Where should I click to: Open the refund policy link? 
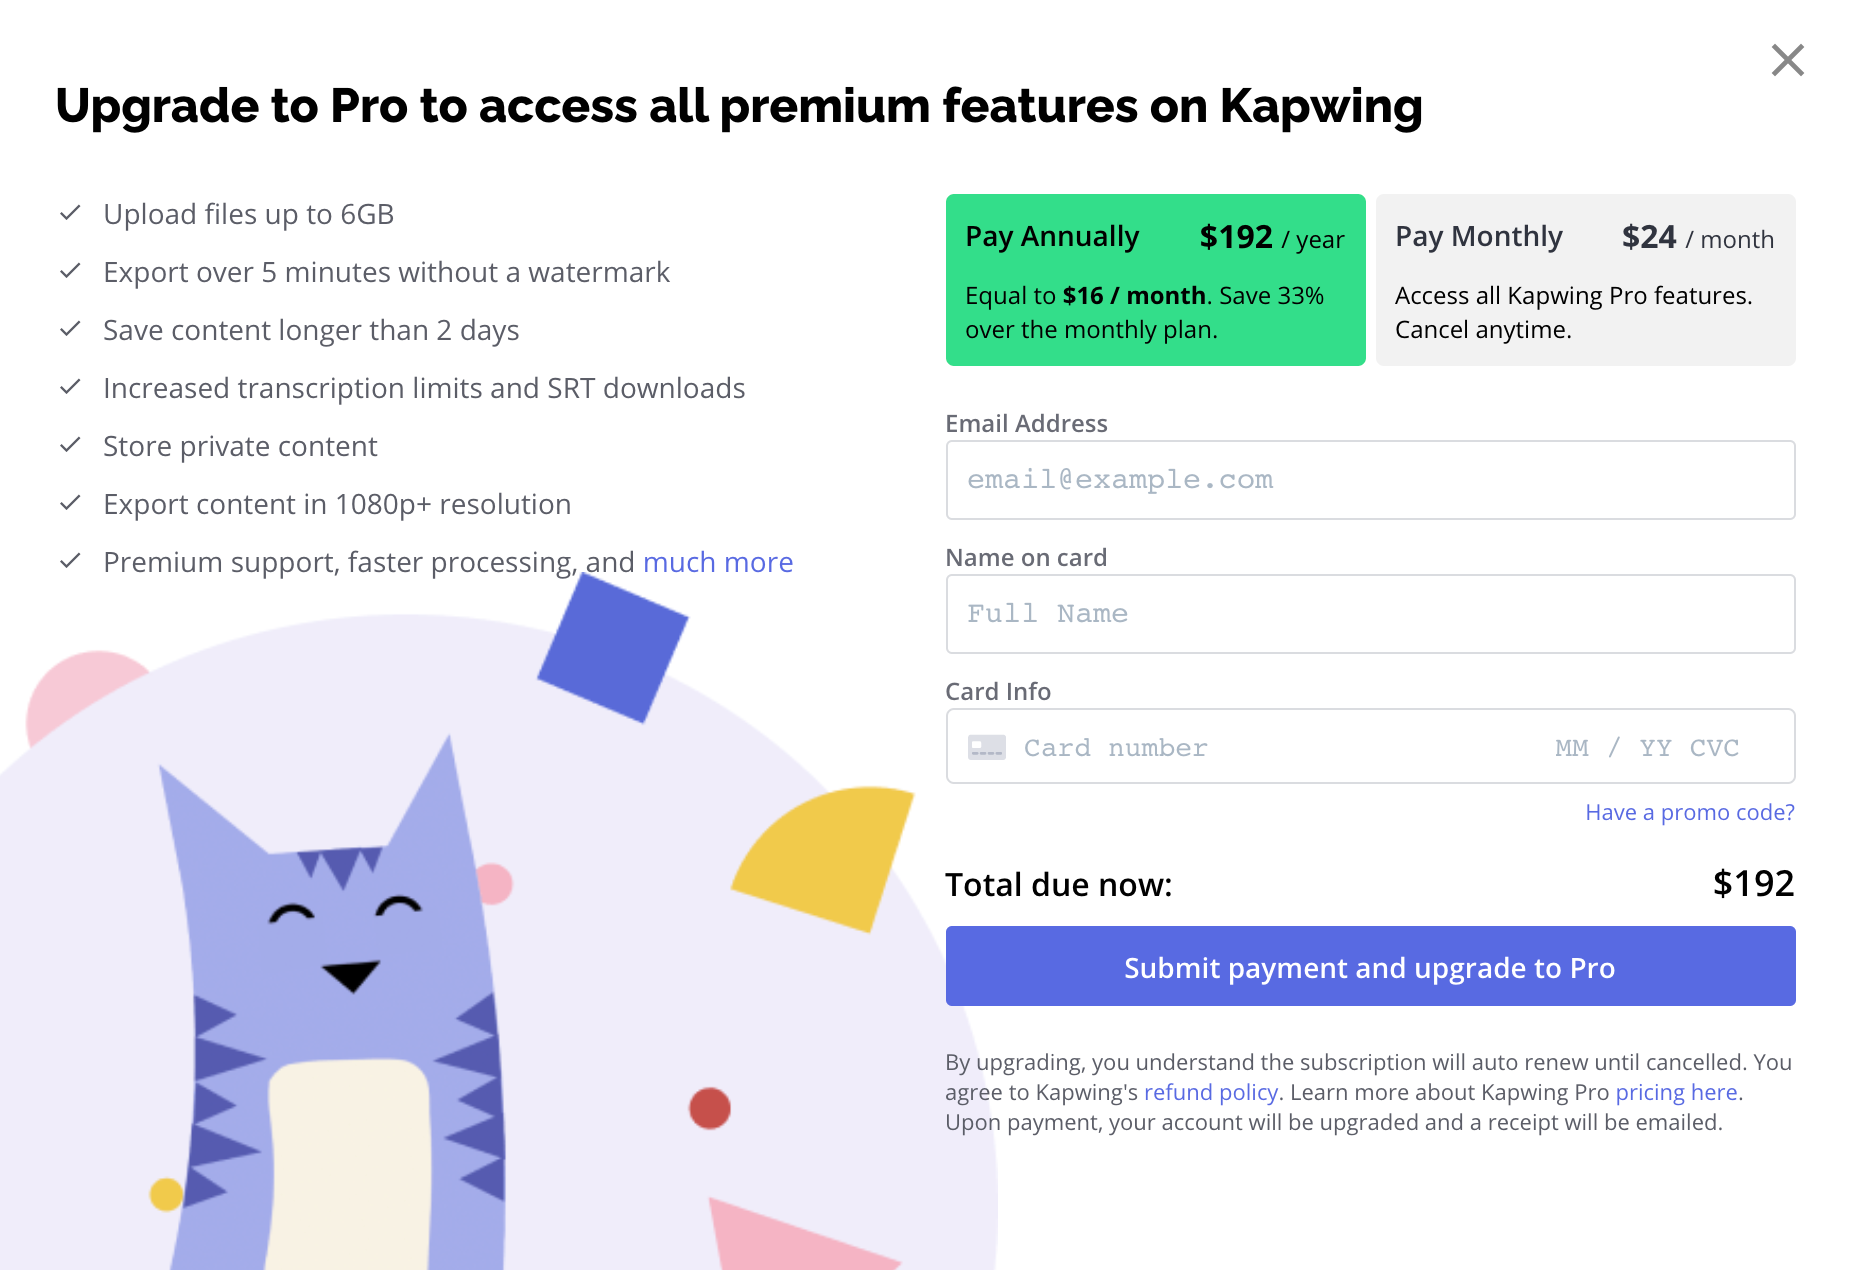(1210, 1092)
